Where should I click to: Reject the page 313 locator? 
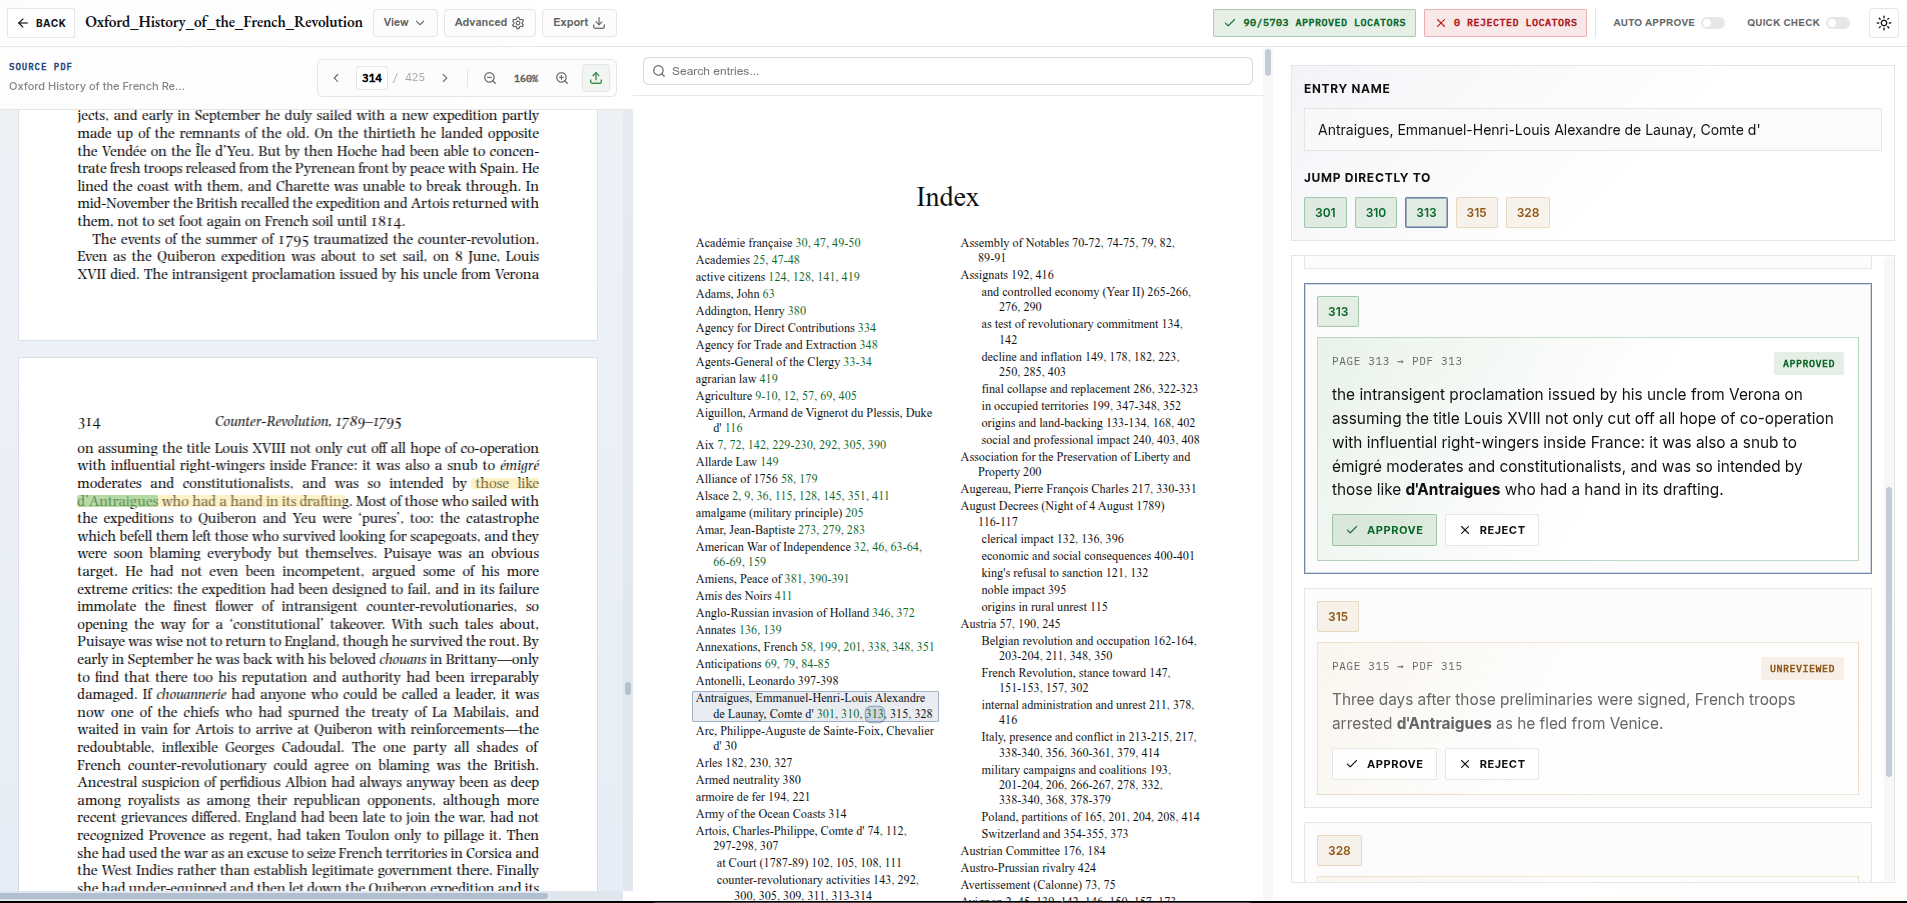pos(1491,530)
